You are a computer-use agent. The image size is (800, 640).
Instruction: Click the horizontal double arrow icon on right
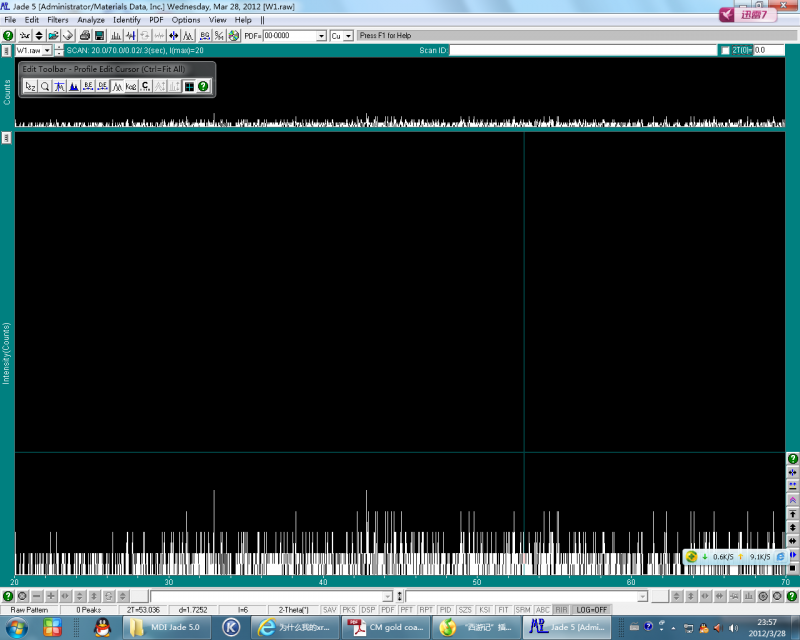click(792, 541)
